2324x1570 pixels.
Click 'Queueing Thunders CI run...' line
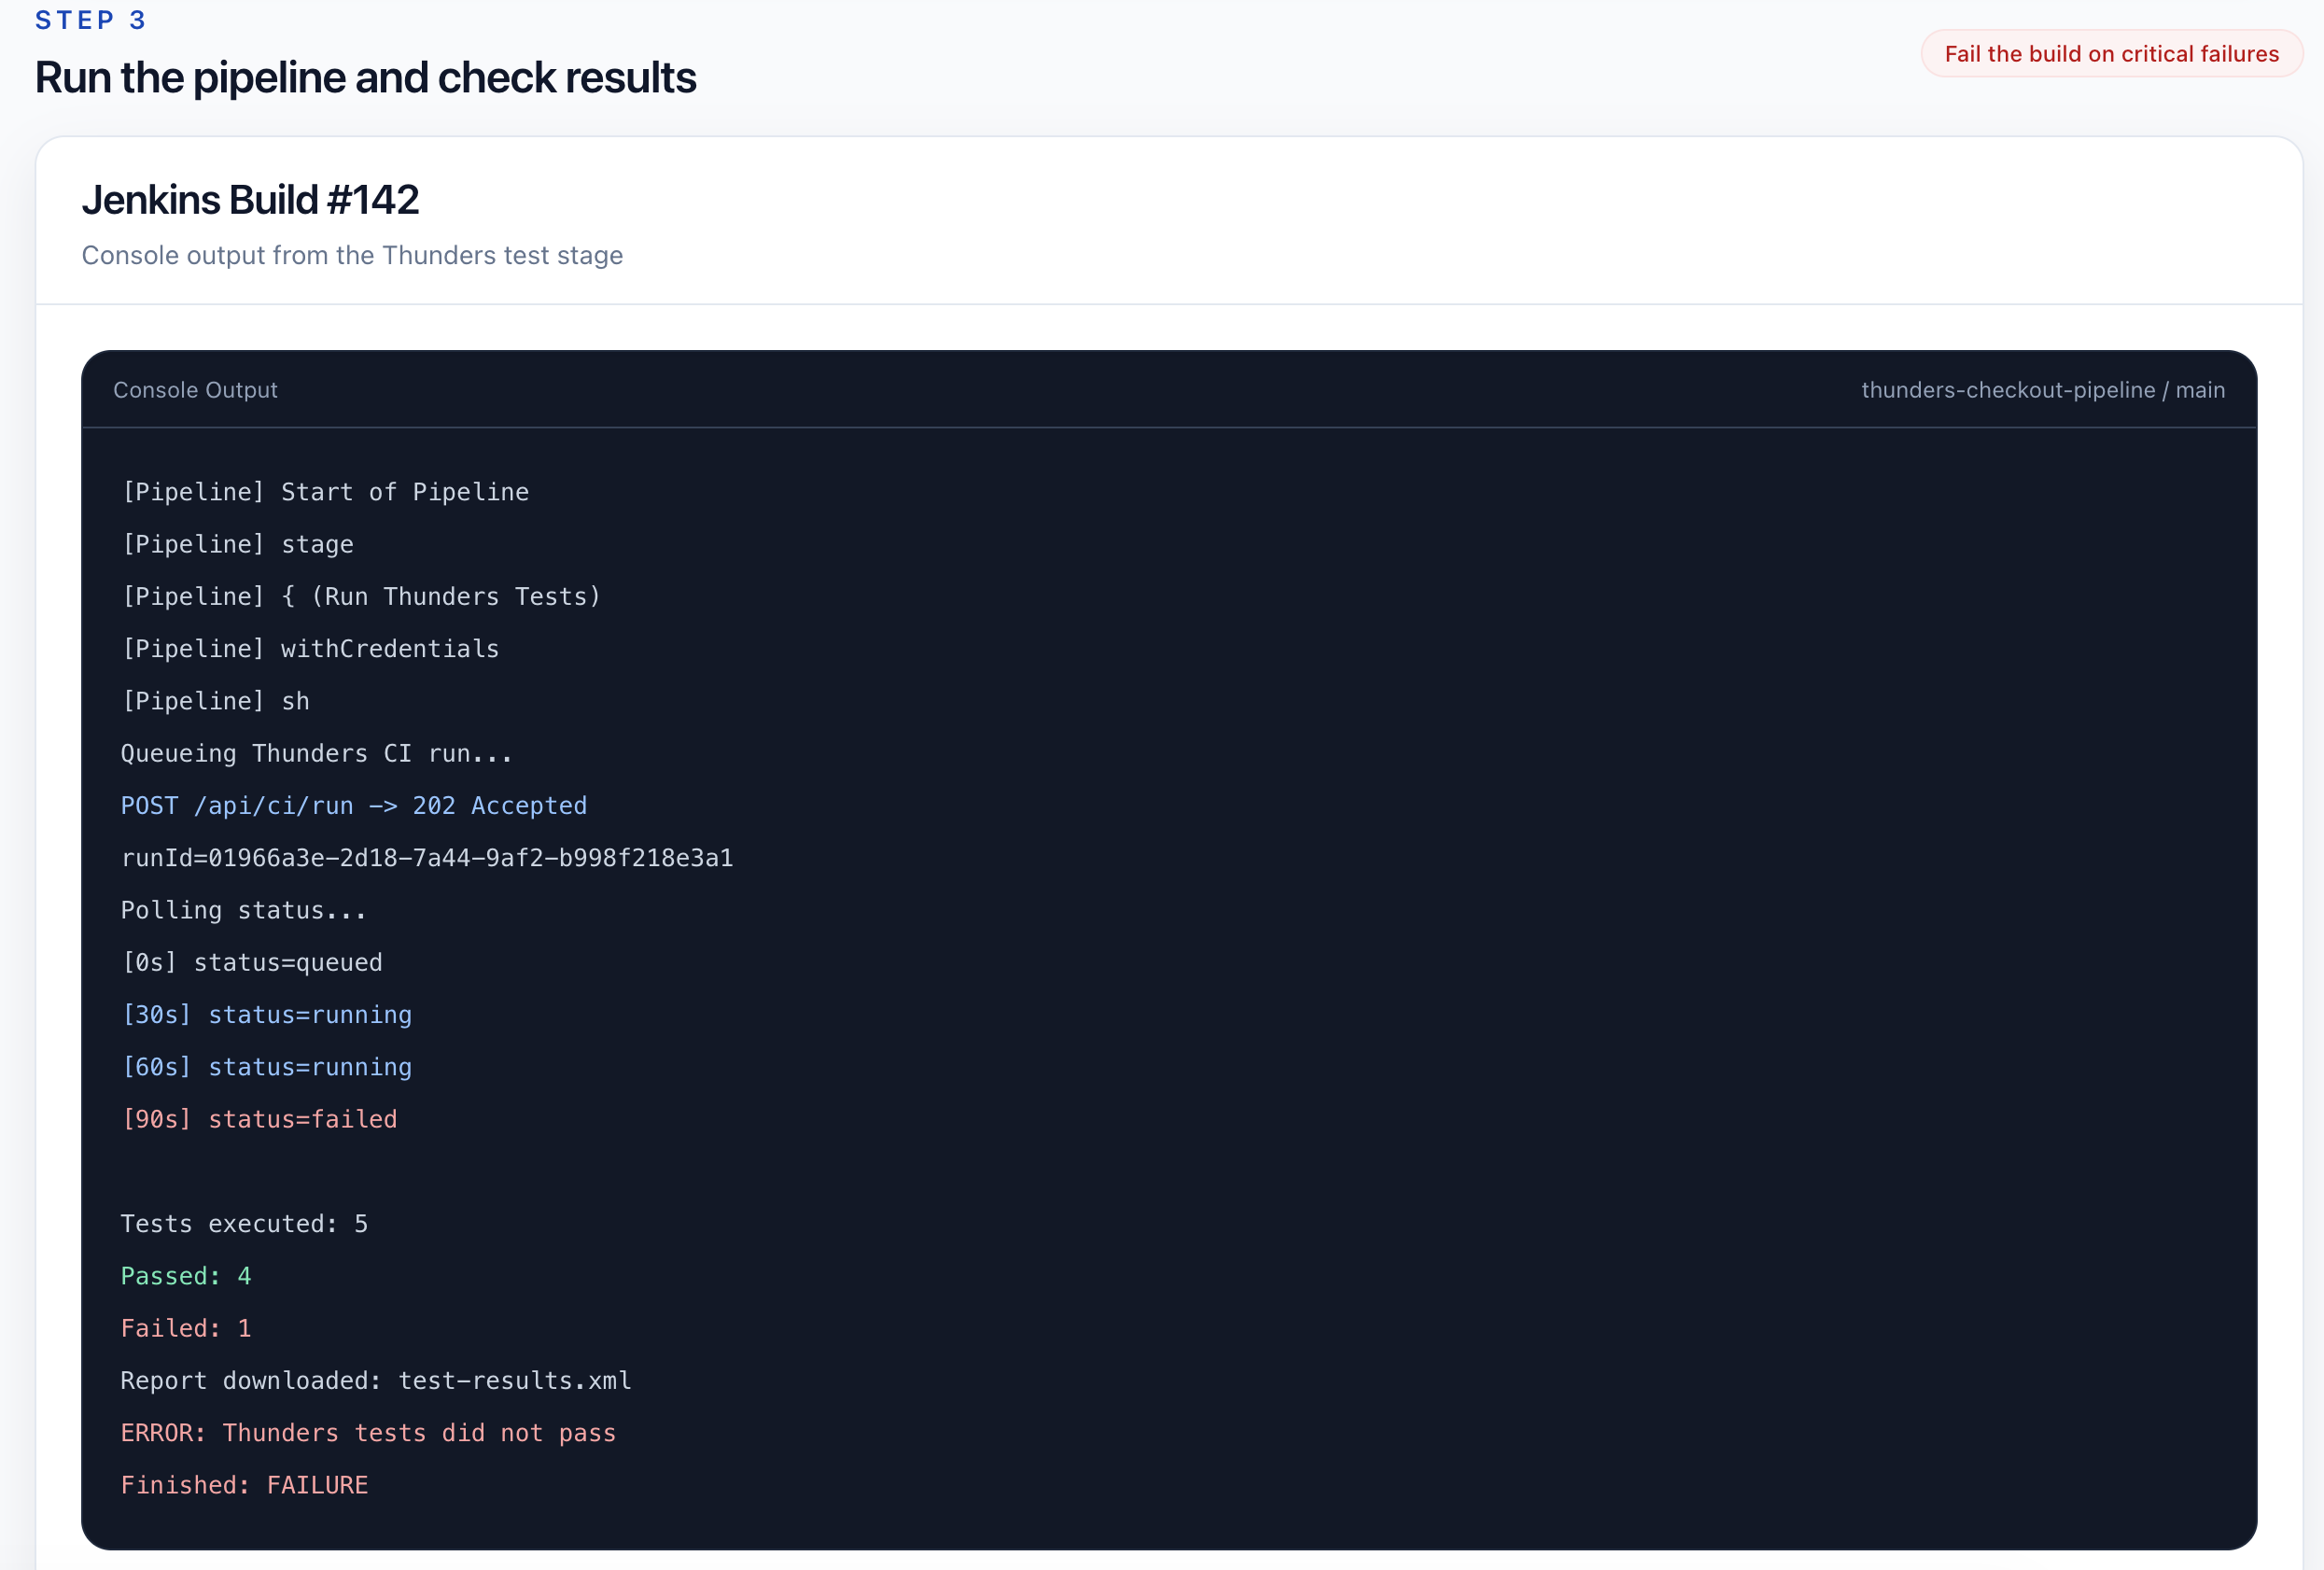[316, 754]
